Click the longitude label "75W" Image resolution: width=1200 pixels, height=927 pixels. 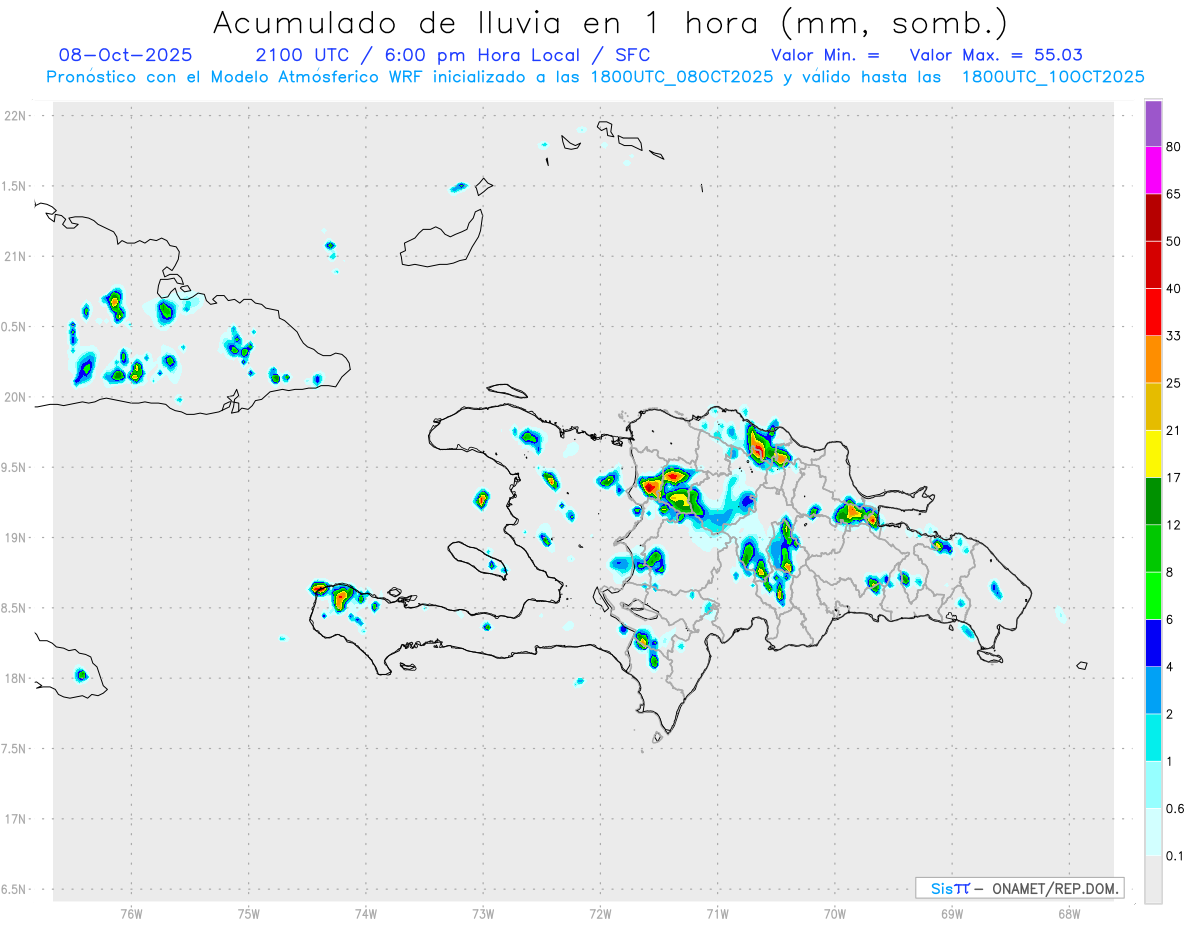(249, 912)
